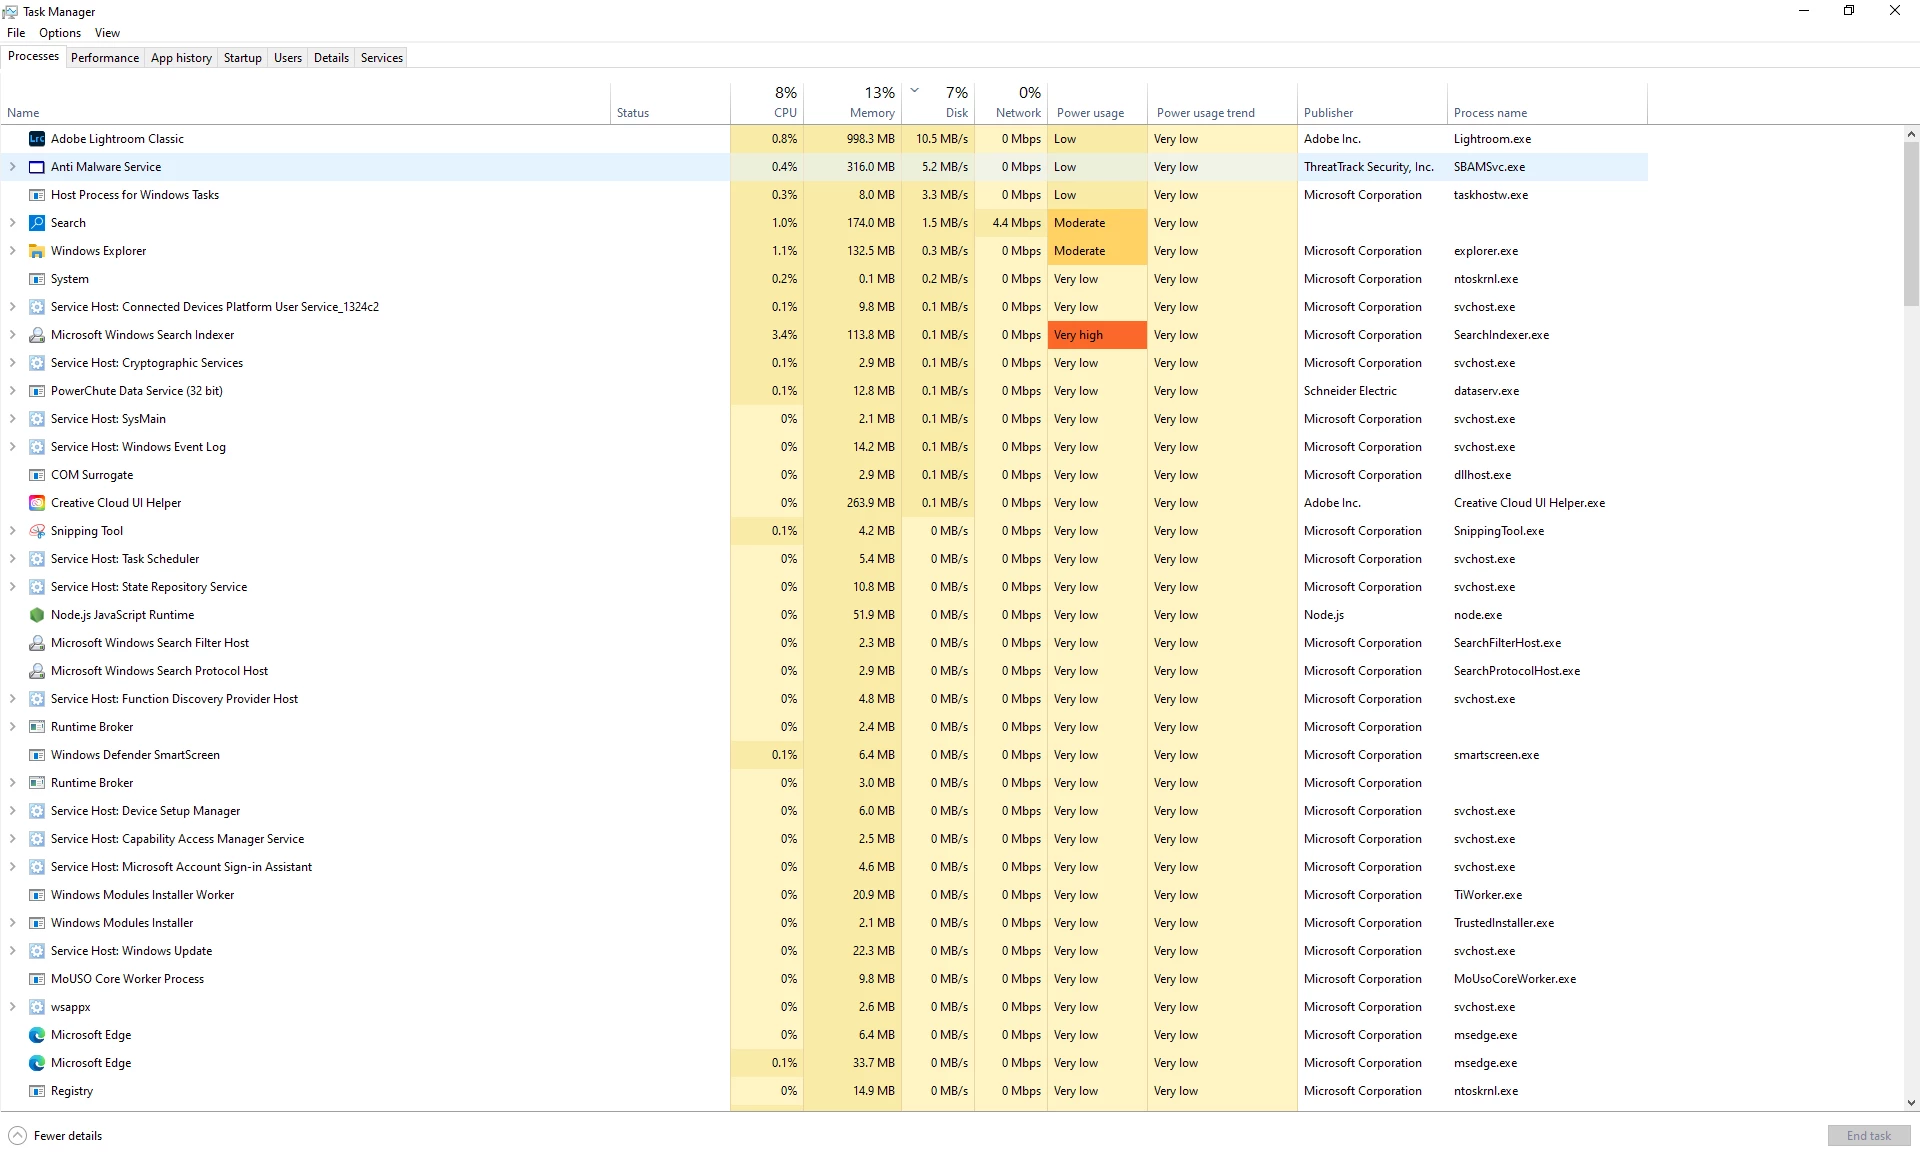This screenshot has width=1920, height=1160.
Task: Click the Node.js JavaScript Runtime green icon
Action: tap(37, 615)
